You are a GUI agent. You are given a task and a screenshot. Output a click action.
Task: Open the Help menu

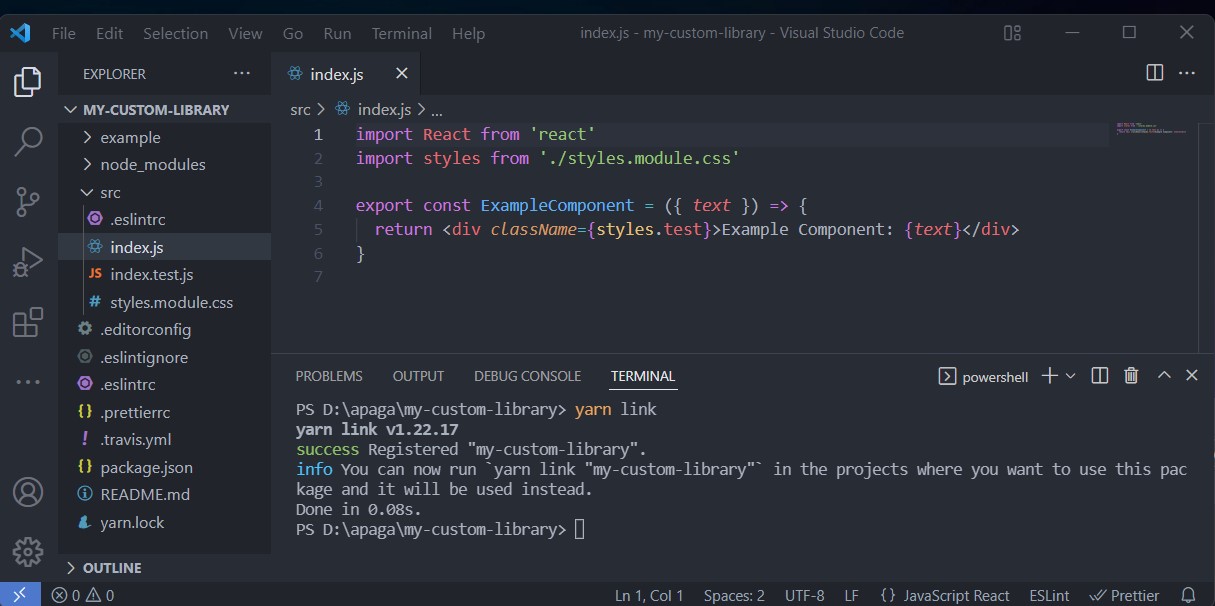click(468, 33)
